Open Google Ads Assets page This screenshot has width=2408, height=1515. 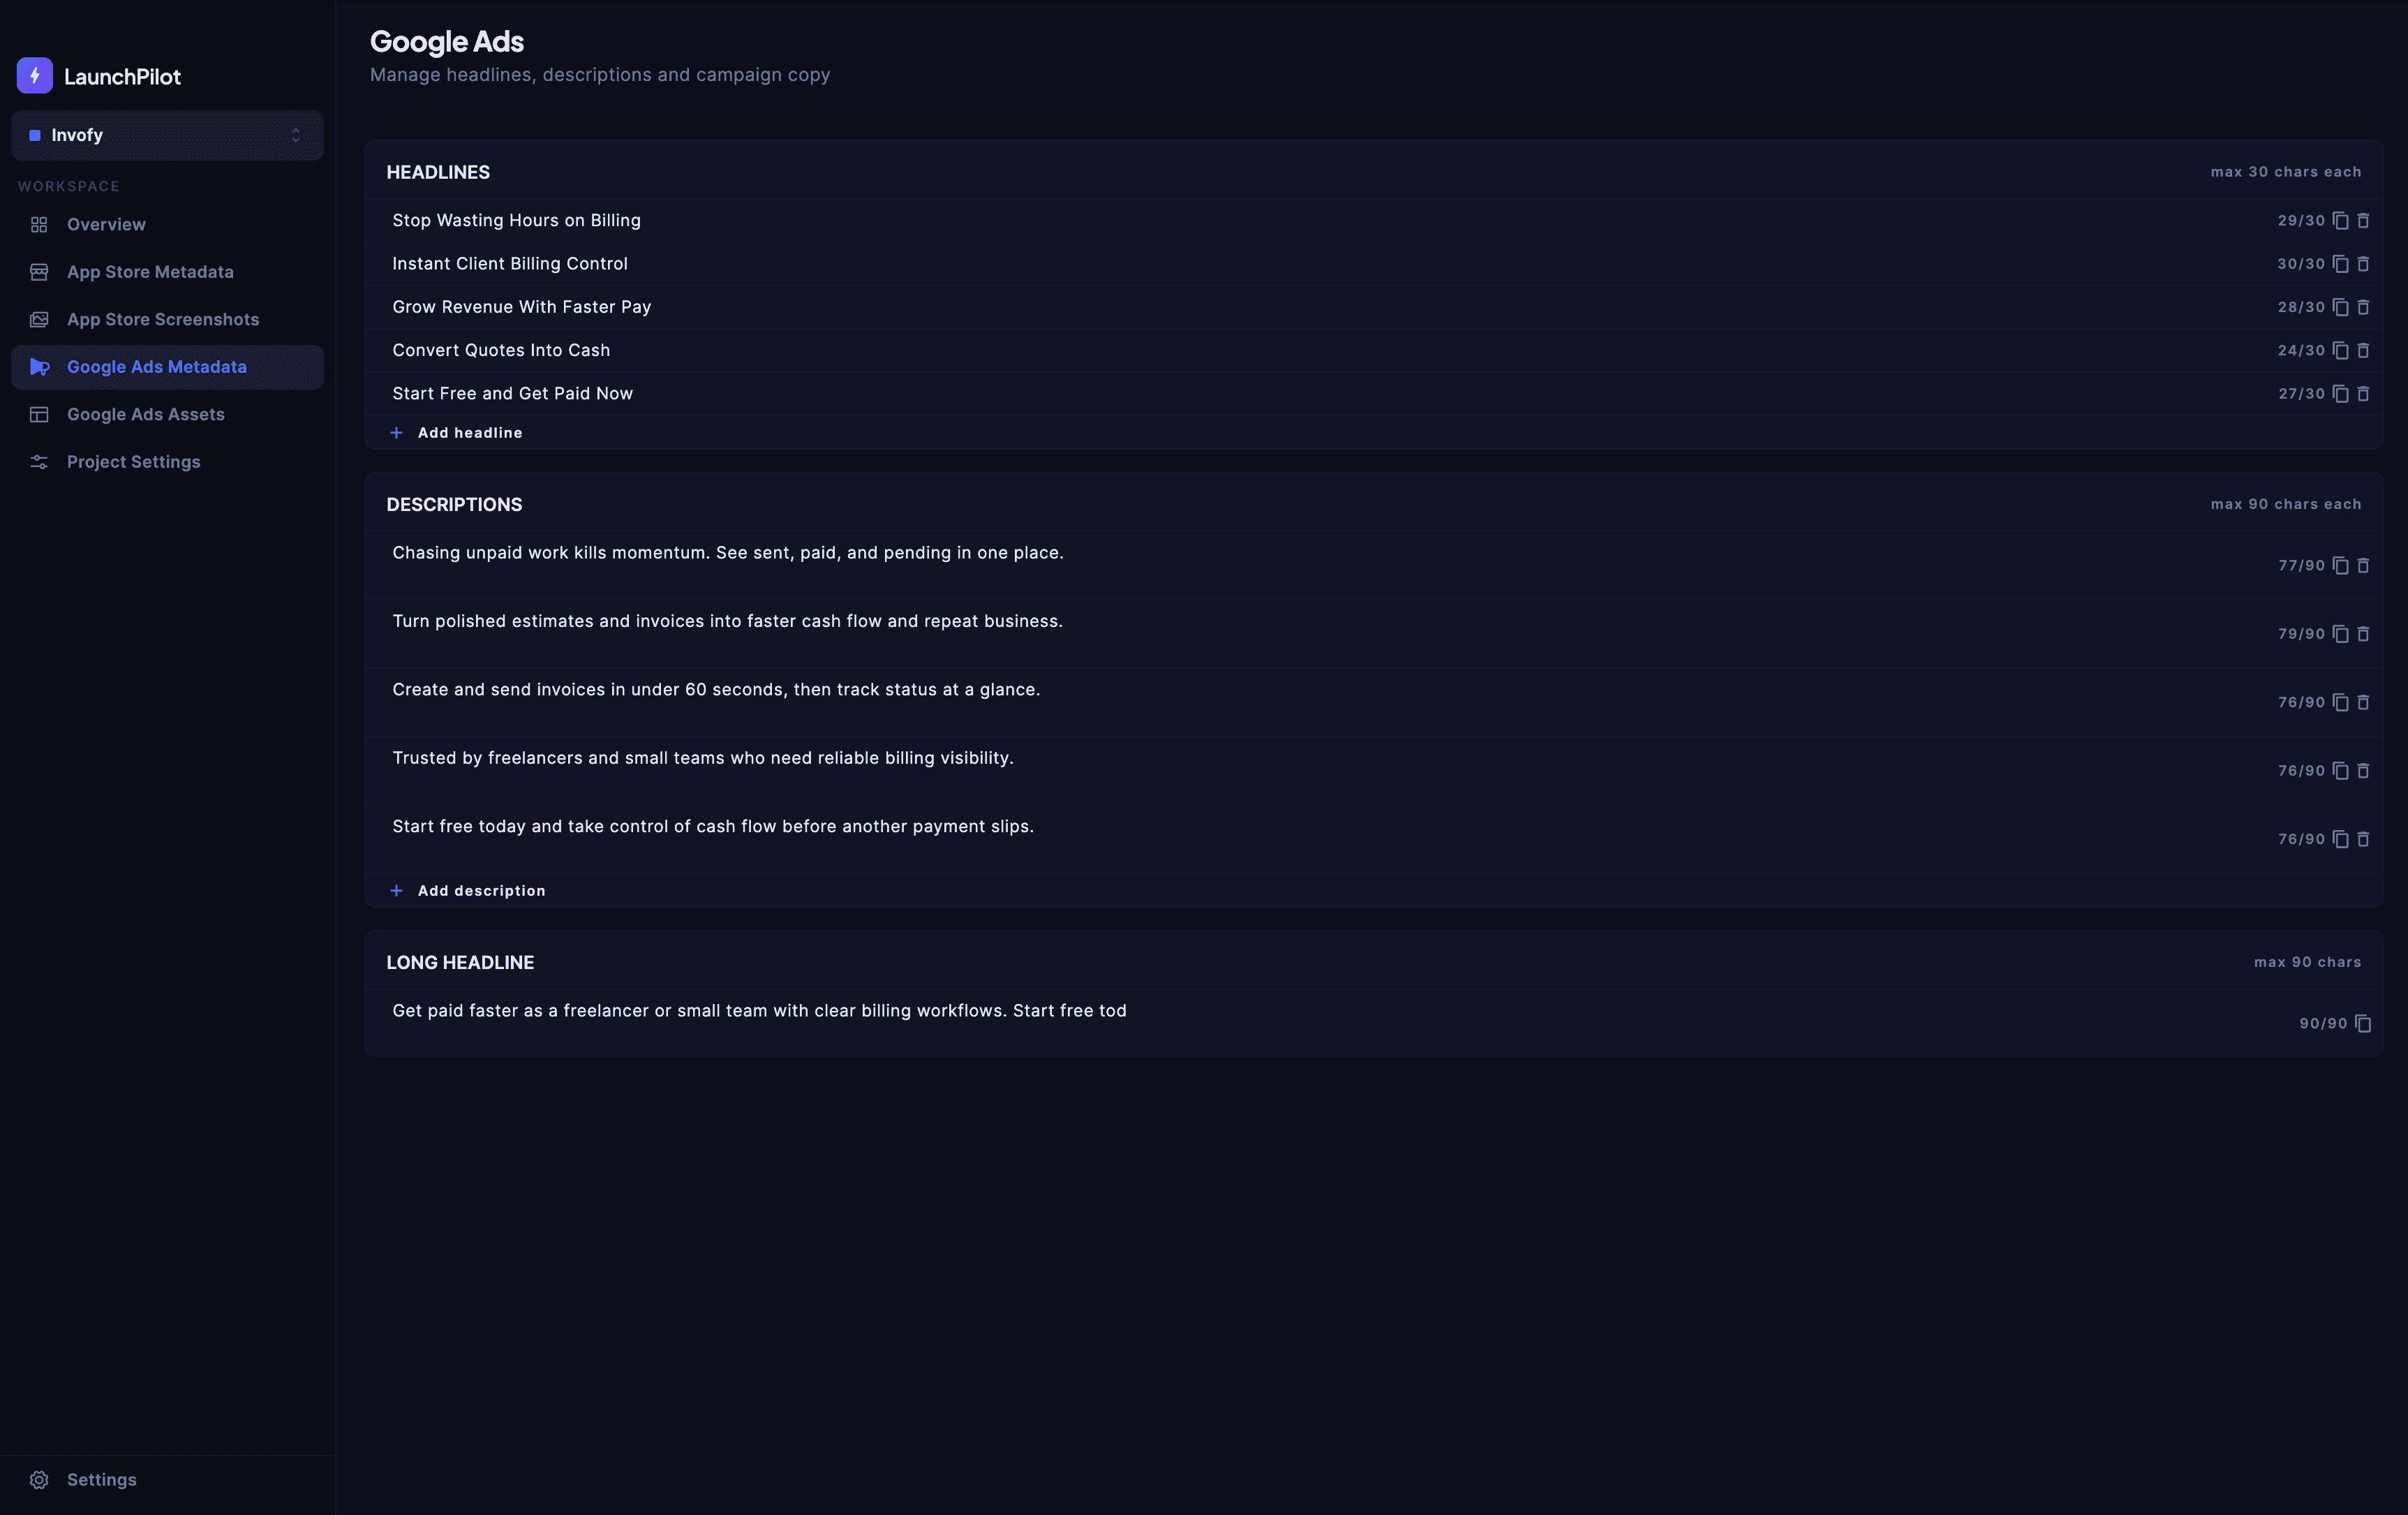(x=167, y=415)
